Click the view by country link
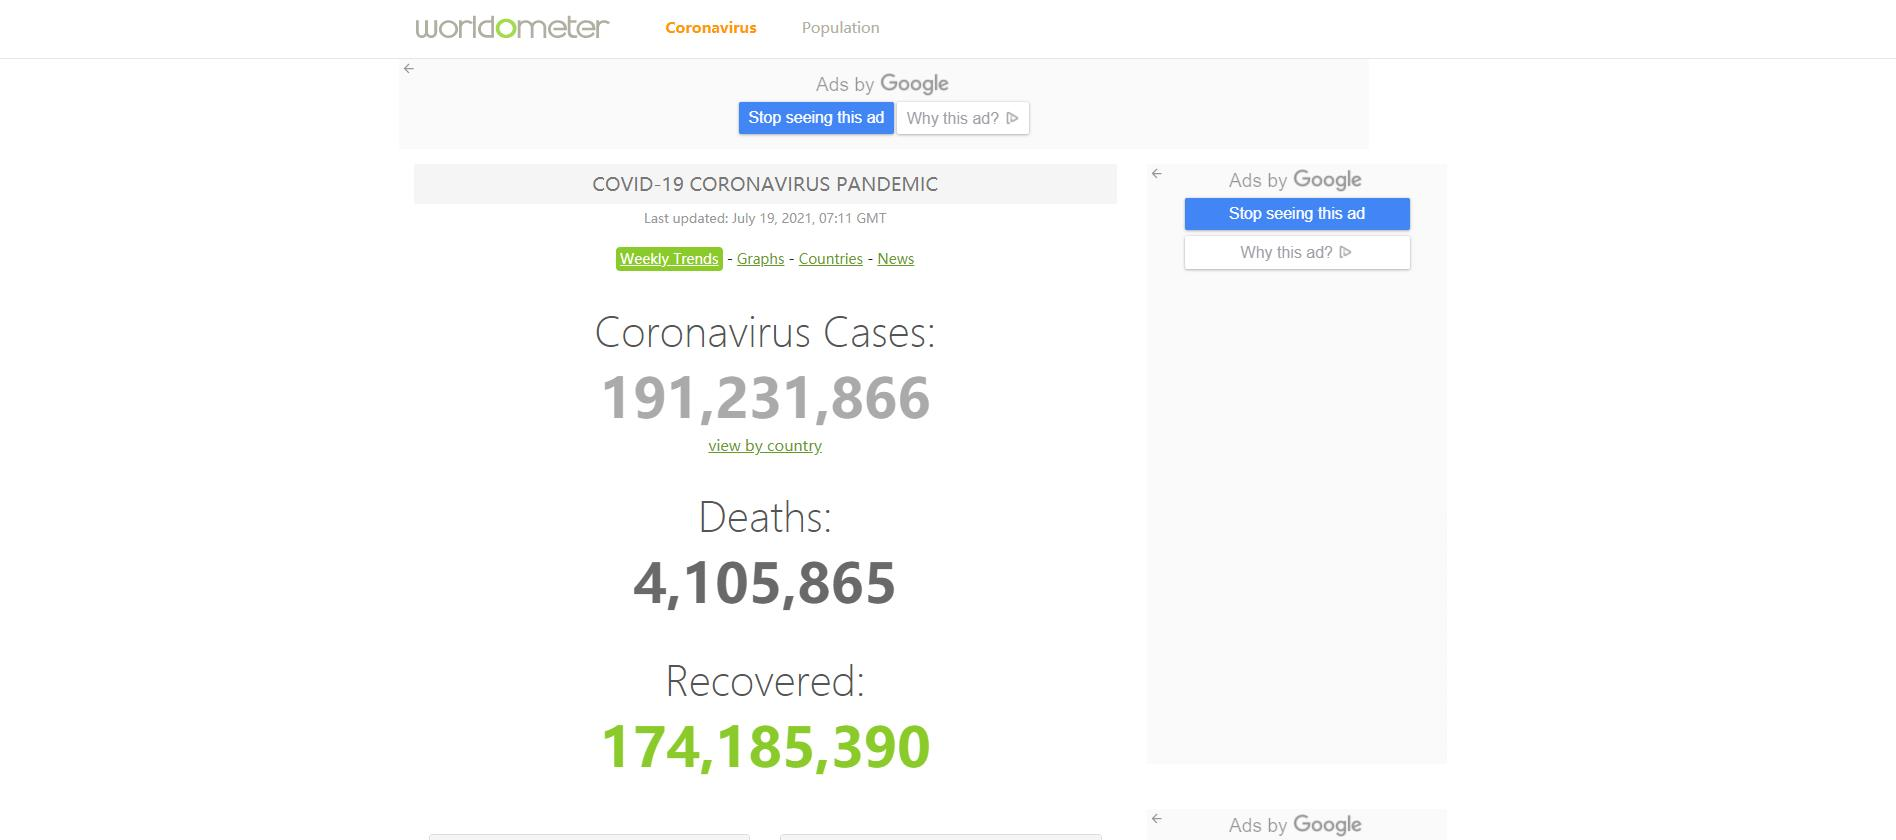The width and height of the screenshot is (1896, 840). click(x=765, y=446)
